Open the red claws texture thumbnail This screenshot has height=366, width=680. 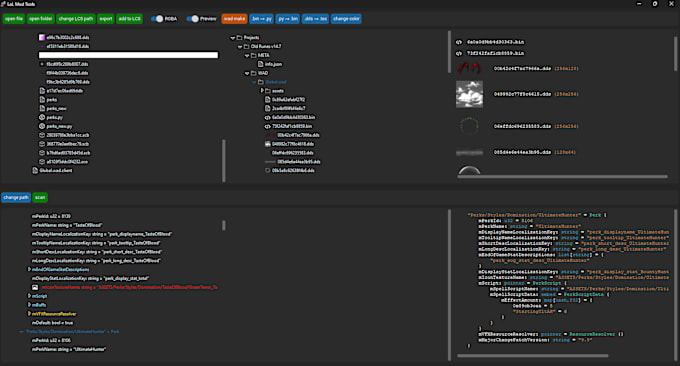click(469, 68)
